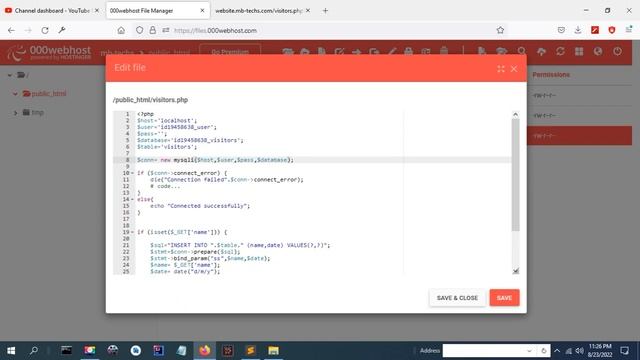640x360 pixels.
Task: Click the orange SAVE button
Action: click(x=504, y=298)
